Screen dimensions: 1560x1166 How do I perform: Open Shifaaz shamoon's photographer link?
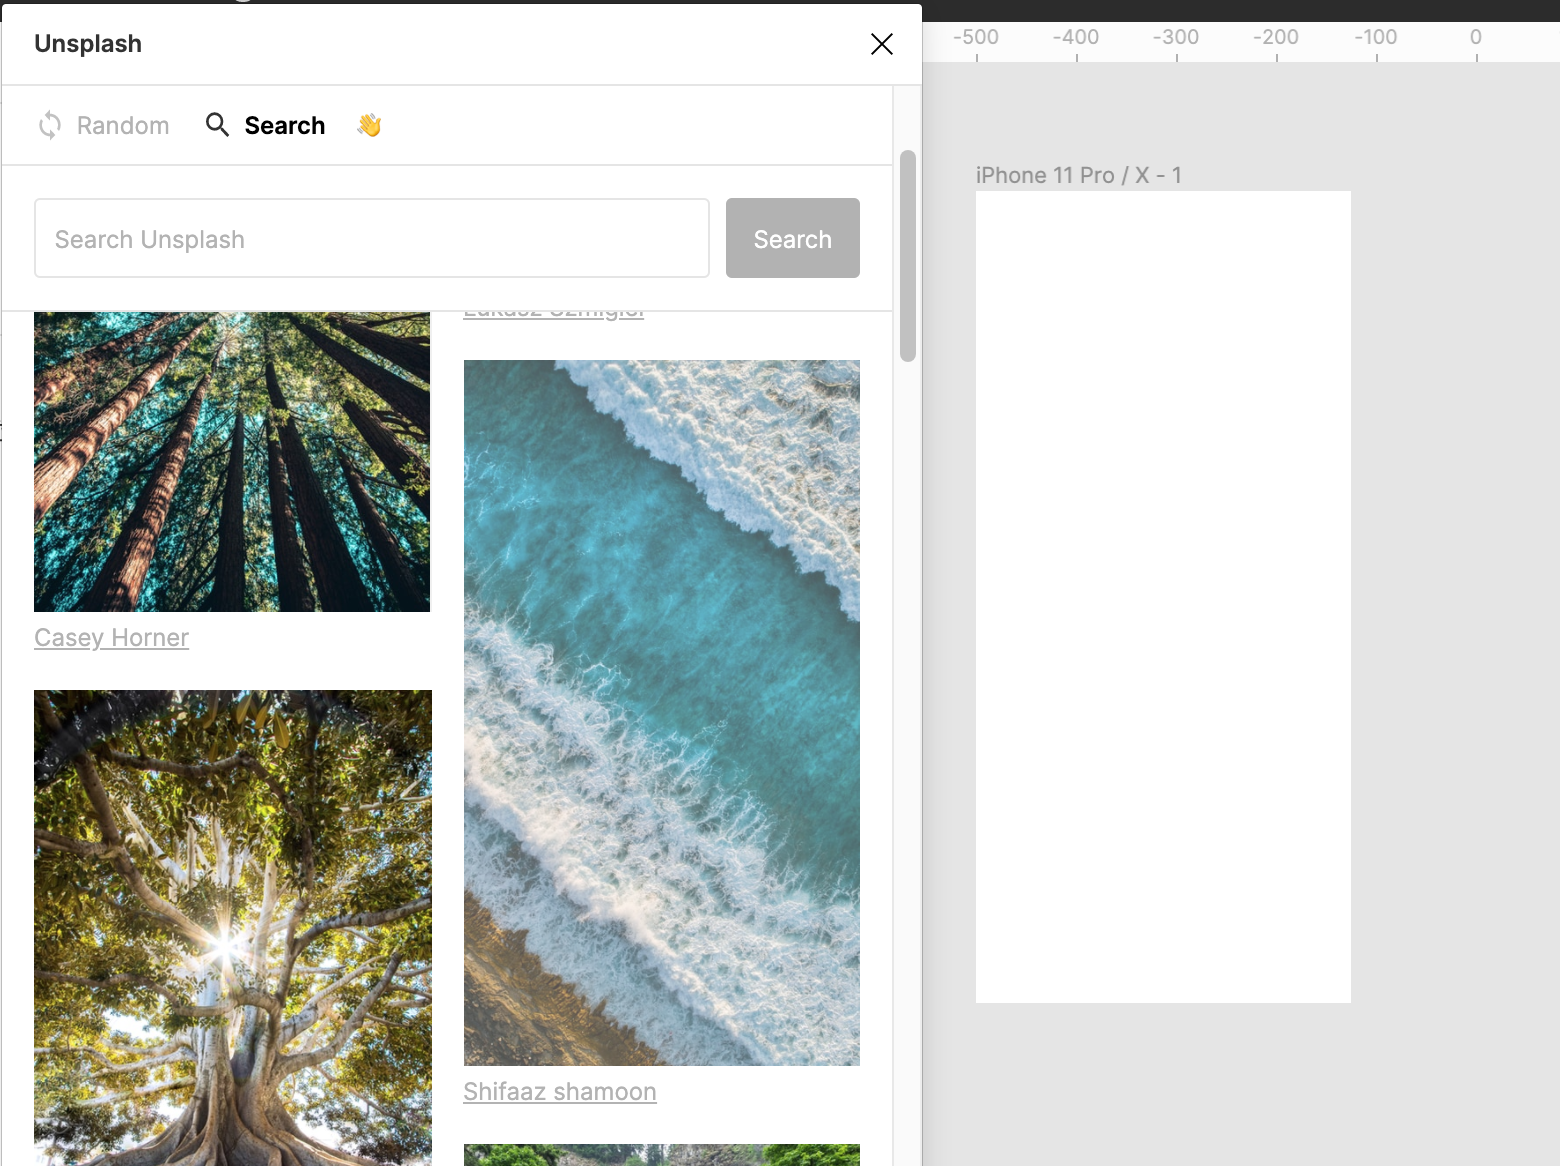(x=559, y=1092)
